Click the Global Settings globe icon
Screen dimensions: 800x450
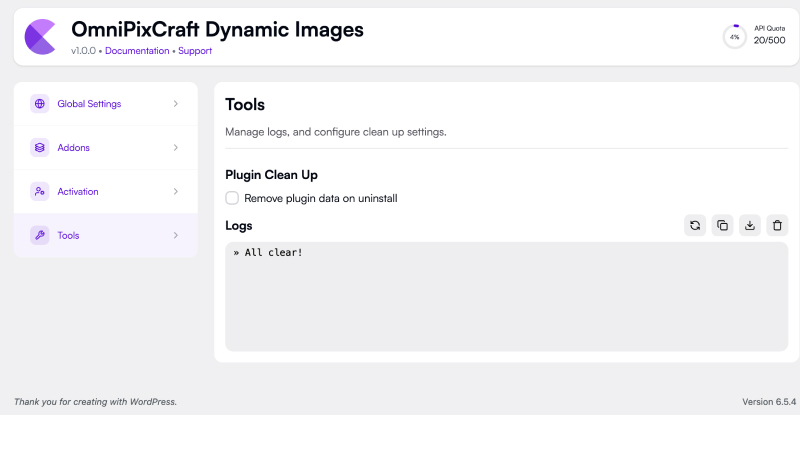[x=39, y=104]
